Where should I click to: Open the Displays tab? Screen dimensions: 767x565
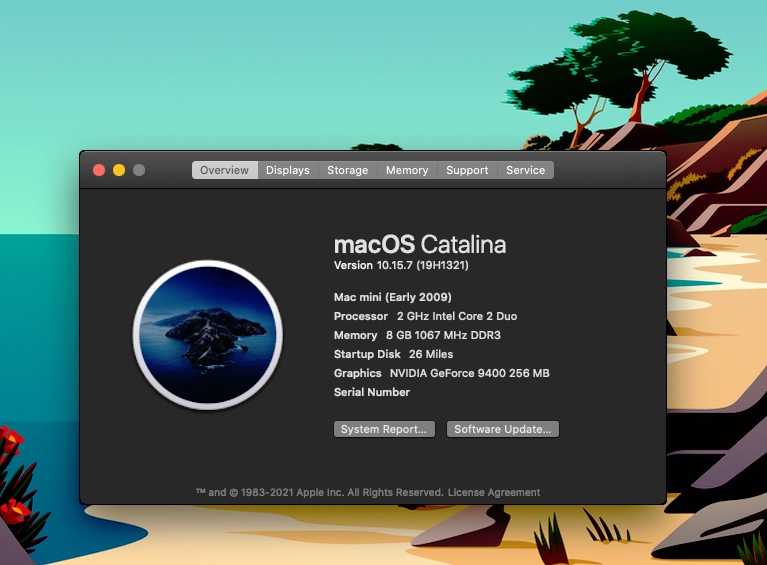(x=288, y=170)
